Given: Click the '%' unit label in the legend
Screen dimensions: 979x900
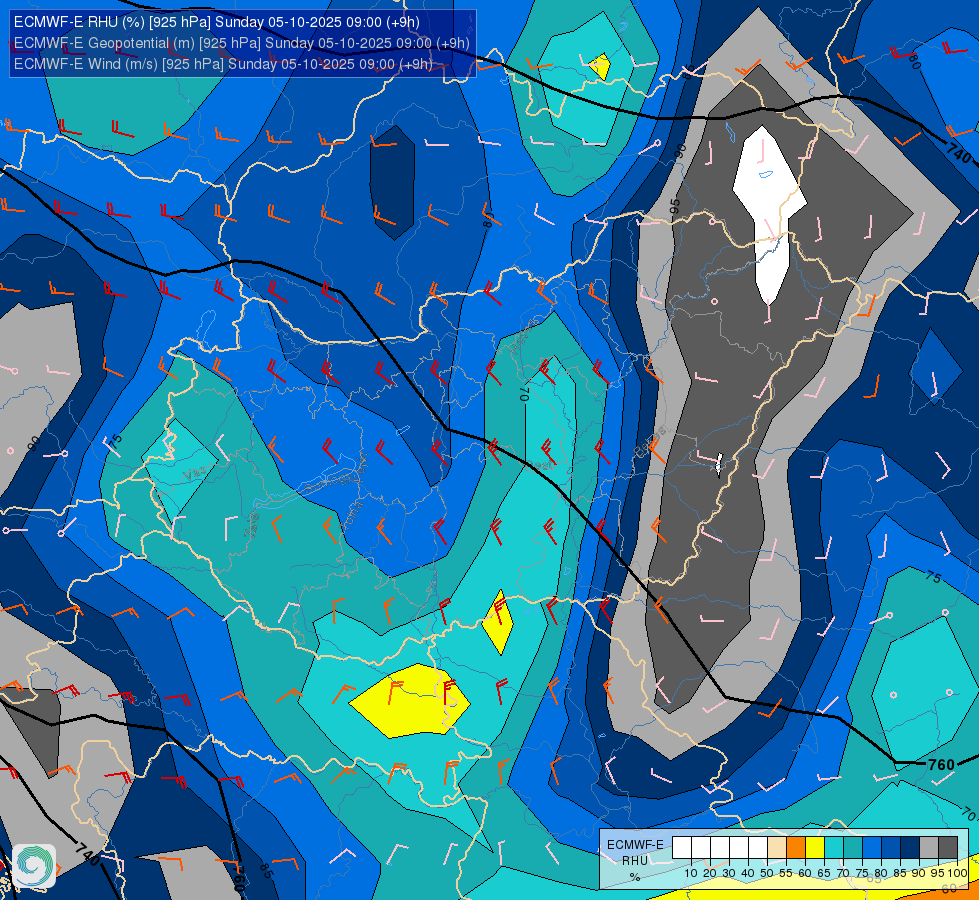Looking at the screenshot, I should tap(635, 876).
